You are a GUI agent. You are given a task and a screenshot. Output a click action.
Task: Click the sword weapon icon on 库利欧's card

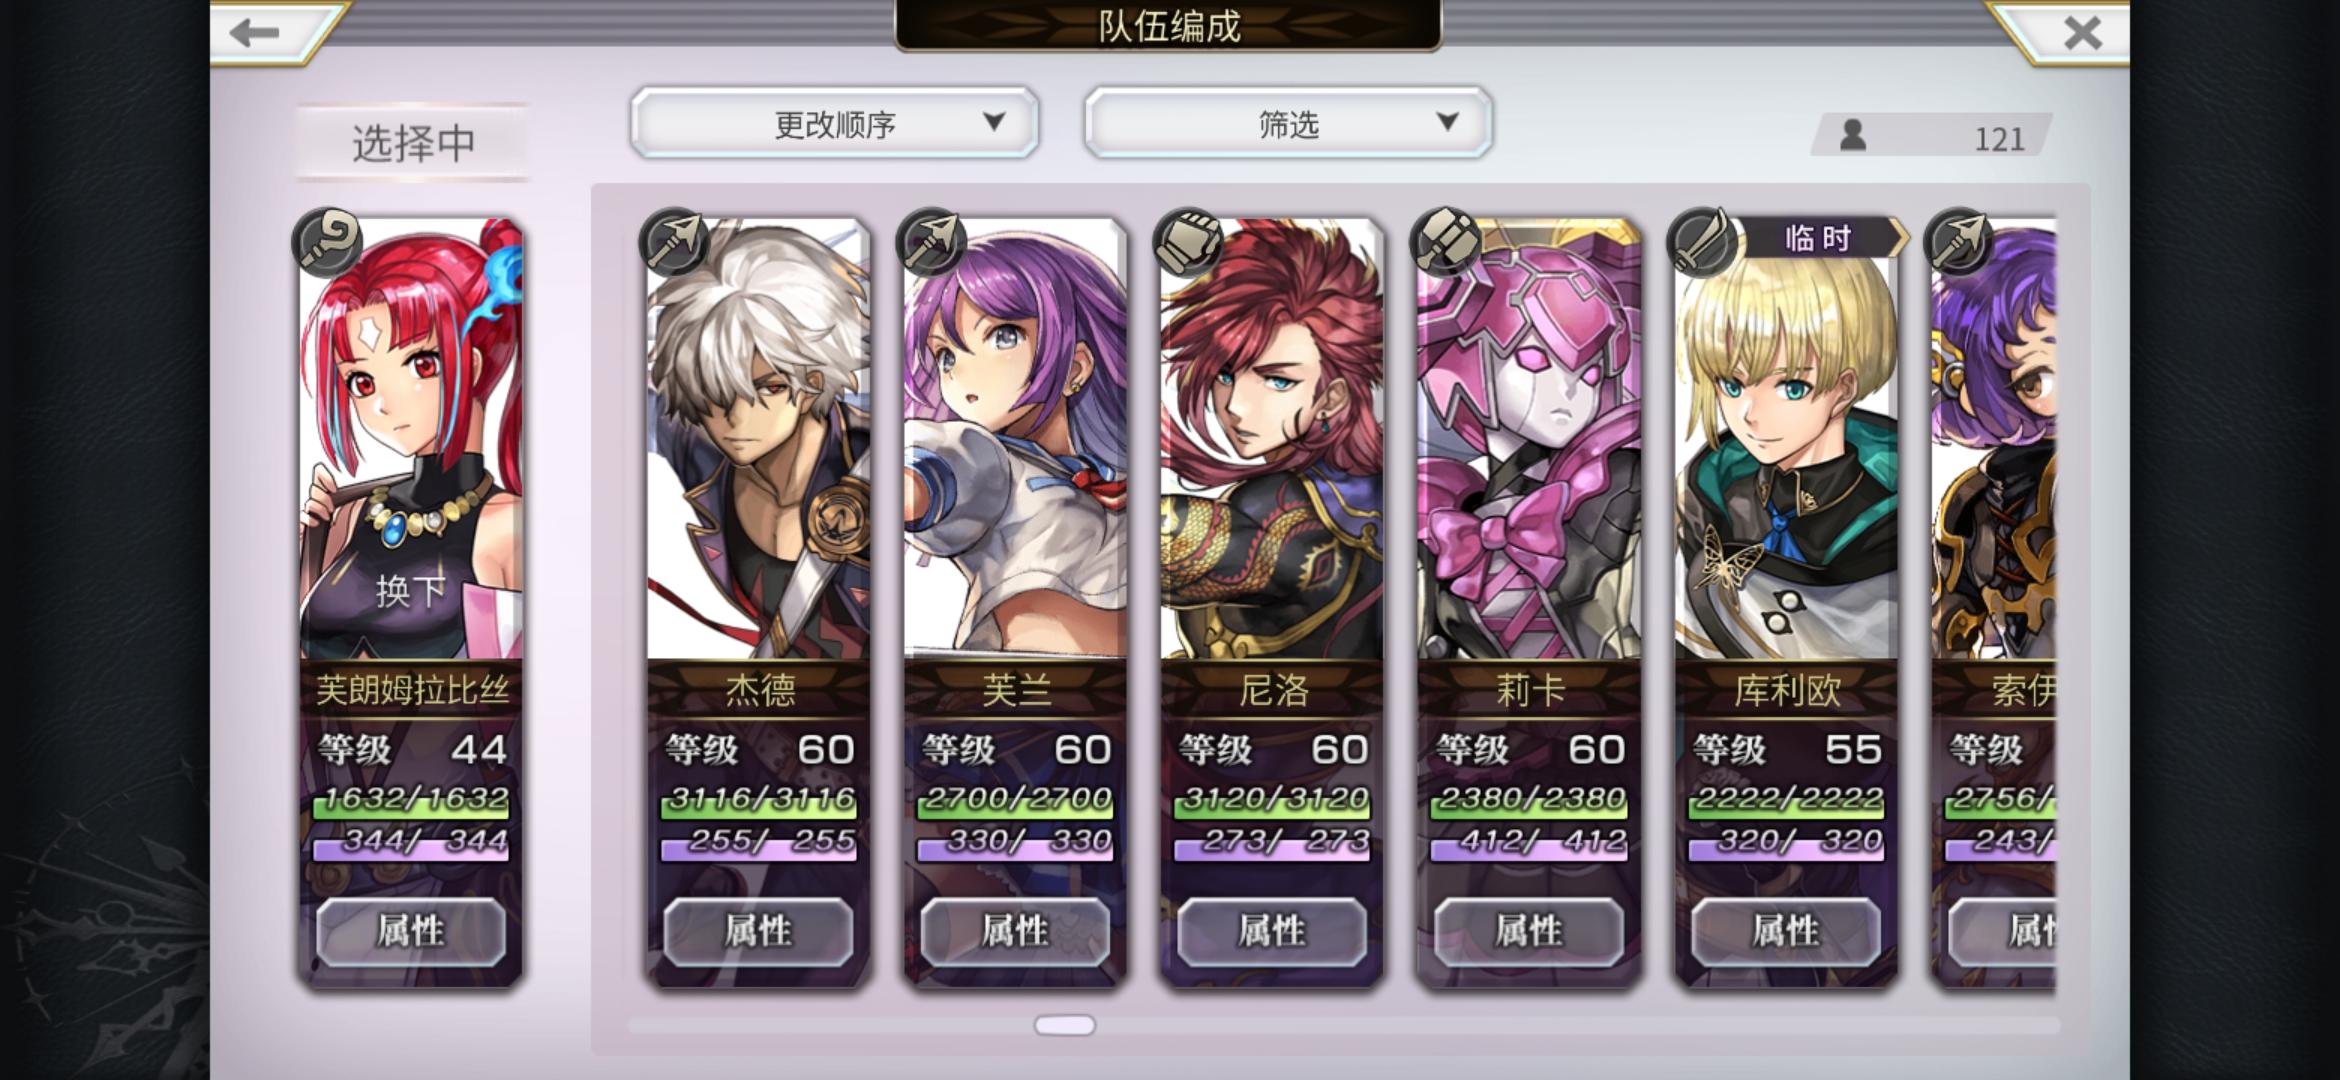[x=1702, y=242]
